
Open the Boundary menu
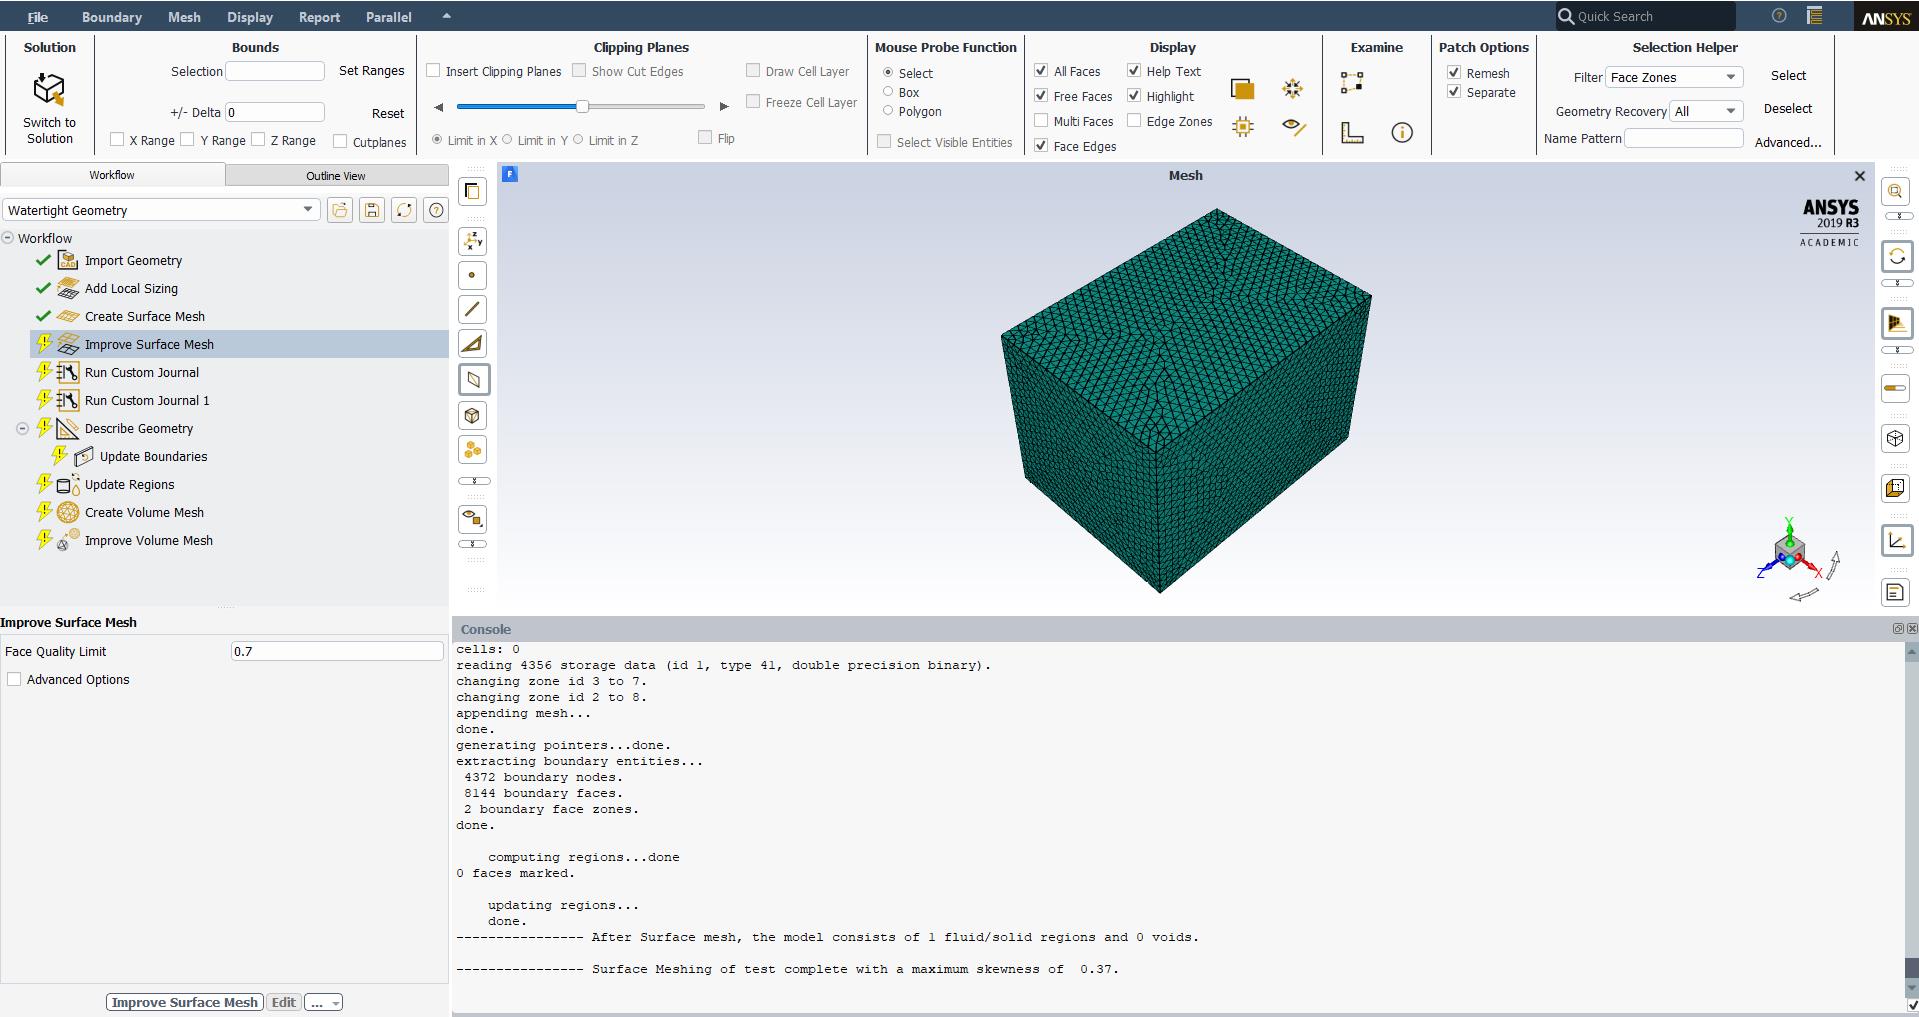click(x=111, y=17)
